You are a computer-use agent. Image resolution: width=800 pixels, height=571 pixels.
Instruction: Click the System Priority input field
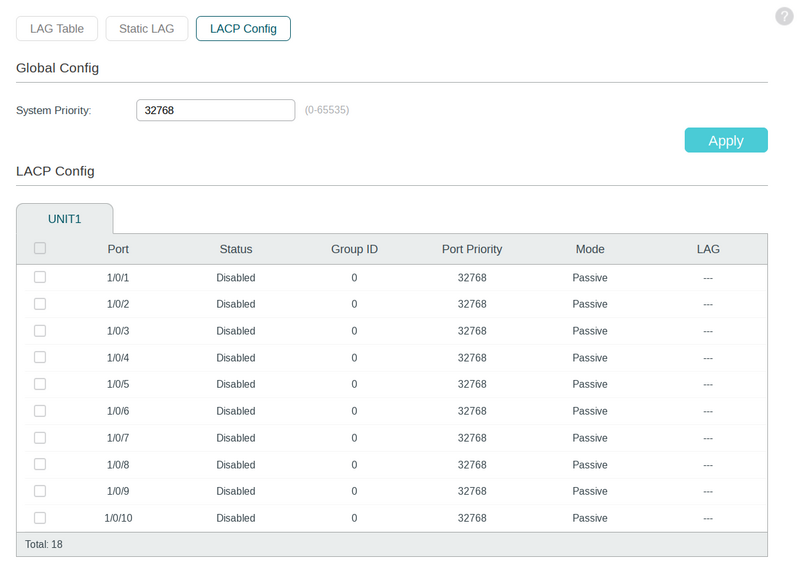pyautogui.click(x=215, y=110)
